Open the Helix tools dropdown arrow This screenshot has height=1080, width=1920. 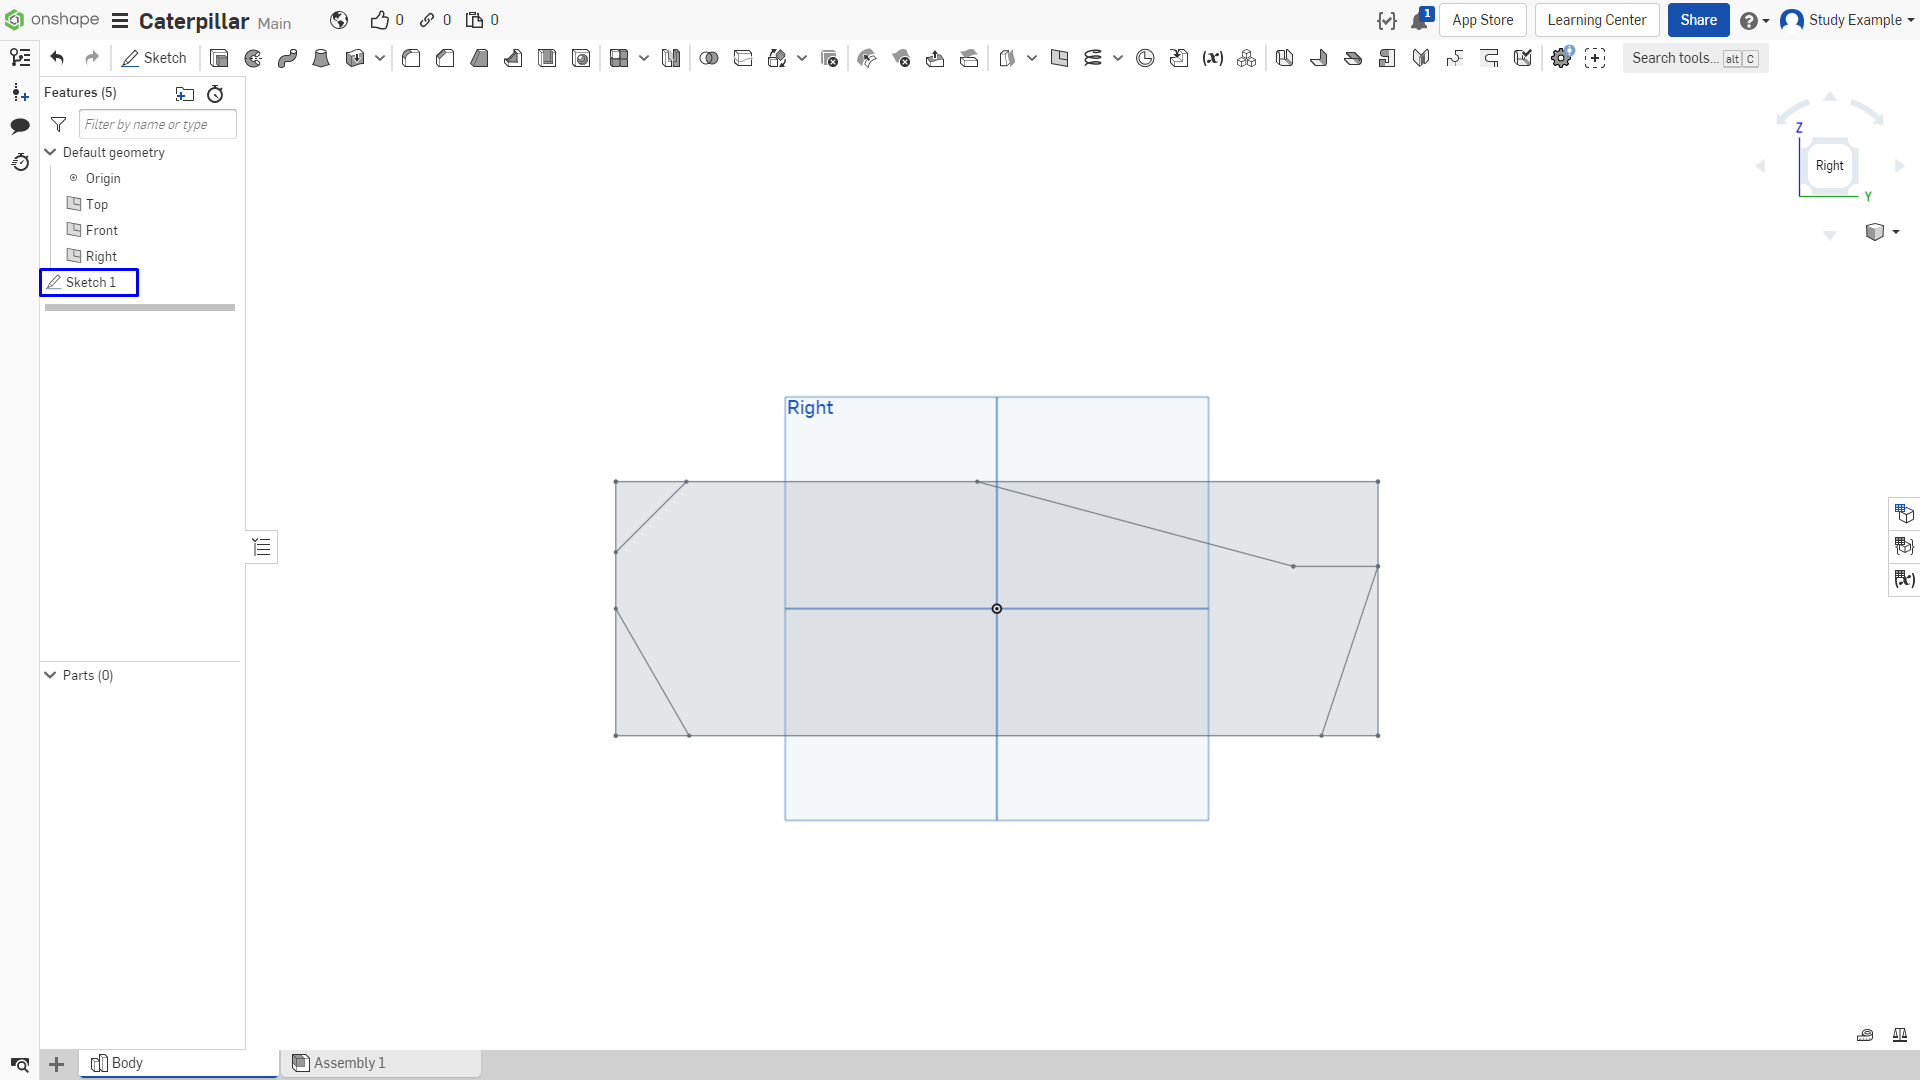[x=1118, y=58]
